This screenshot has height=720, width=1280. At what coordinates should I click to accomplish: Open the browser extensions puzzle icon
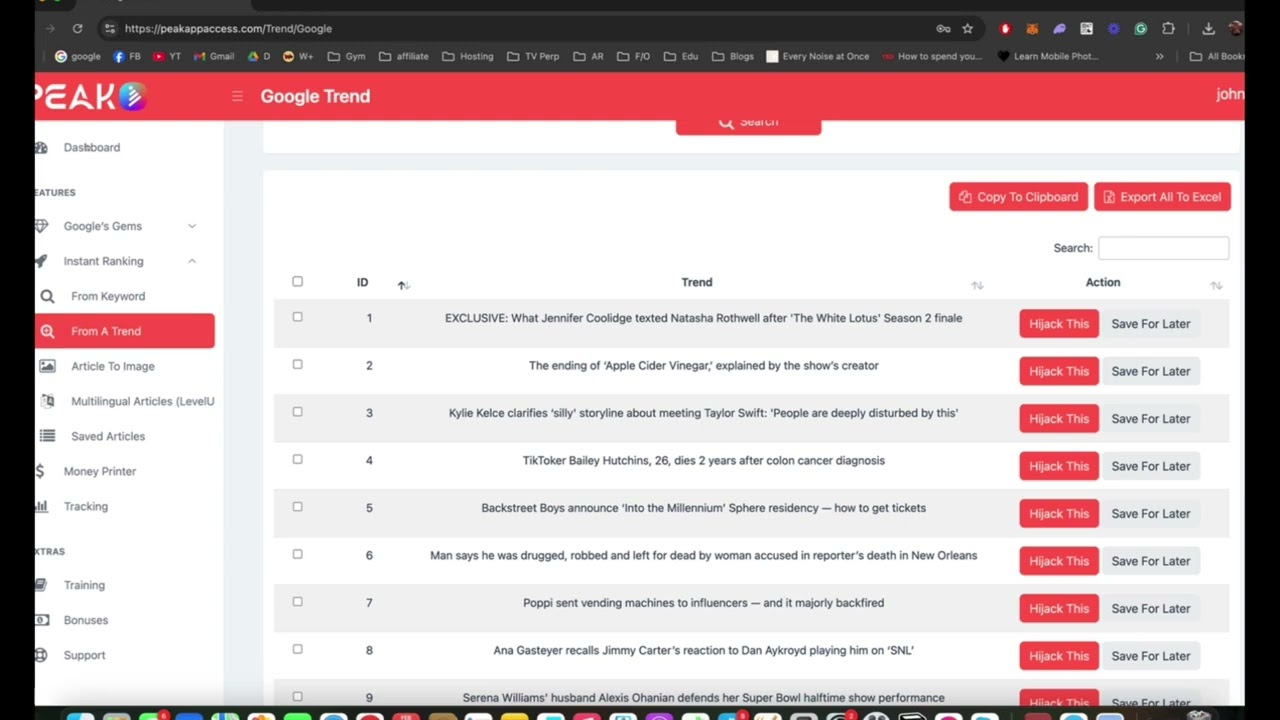tap(1168, 29)
